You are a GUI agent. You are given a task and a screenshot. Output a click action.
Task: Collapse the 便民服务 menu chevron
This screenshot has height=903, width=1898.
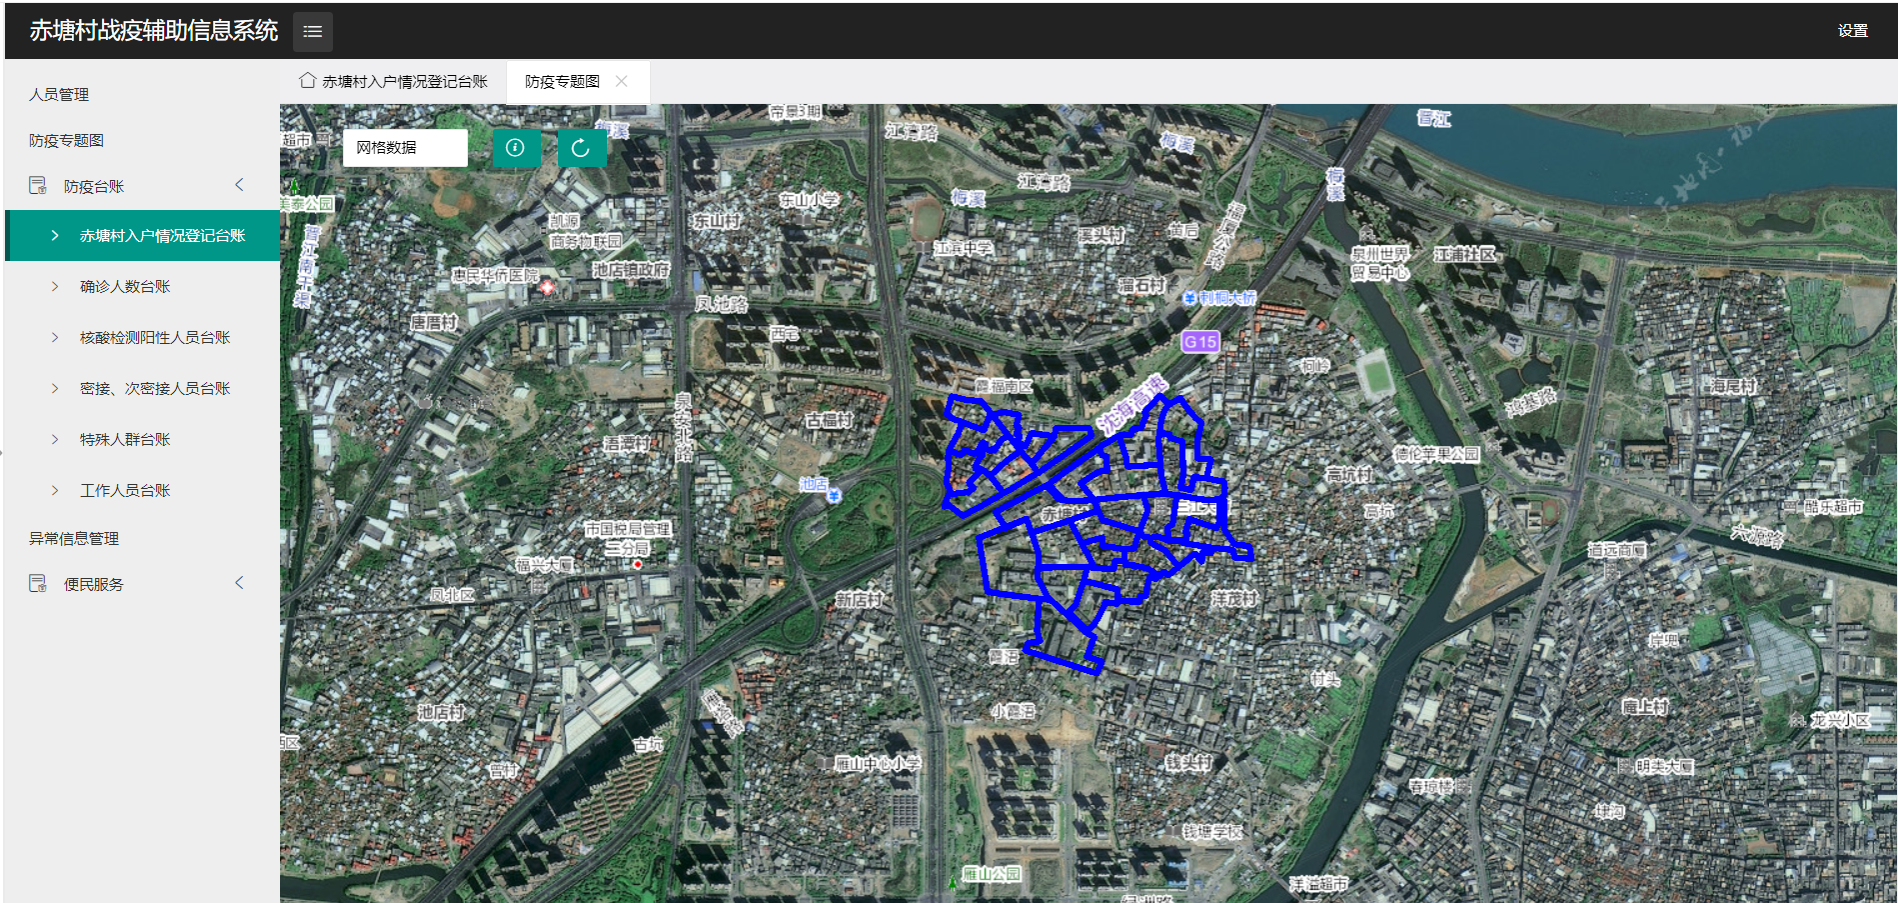point(240,583)
